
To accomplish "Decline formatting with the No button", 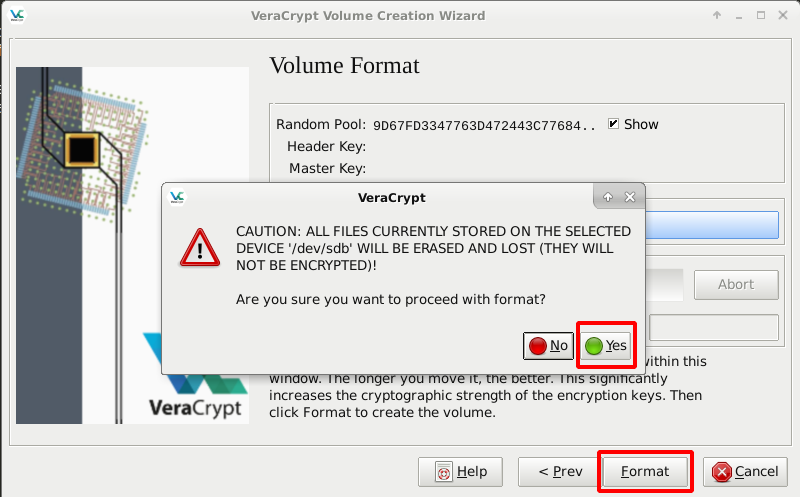I will (548, 345).
